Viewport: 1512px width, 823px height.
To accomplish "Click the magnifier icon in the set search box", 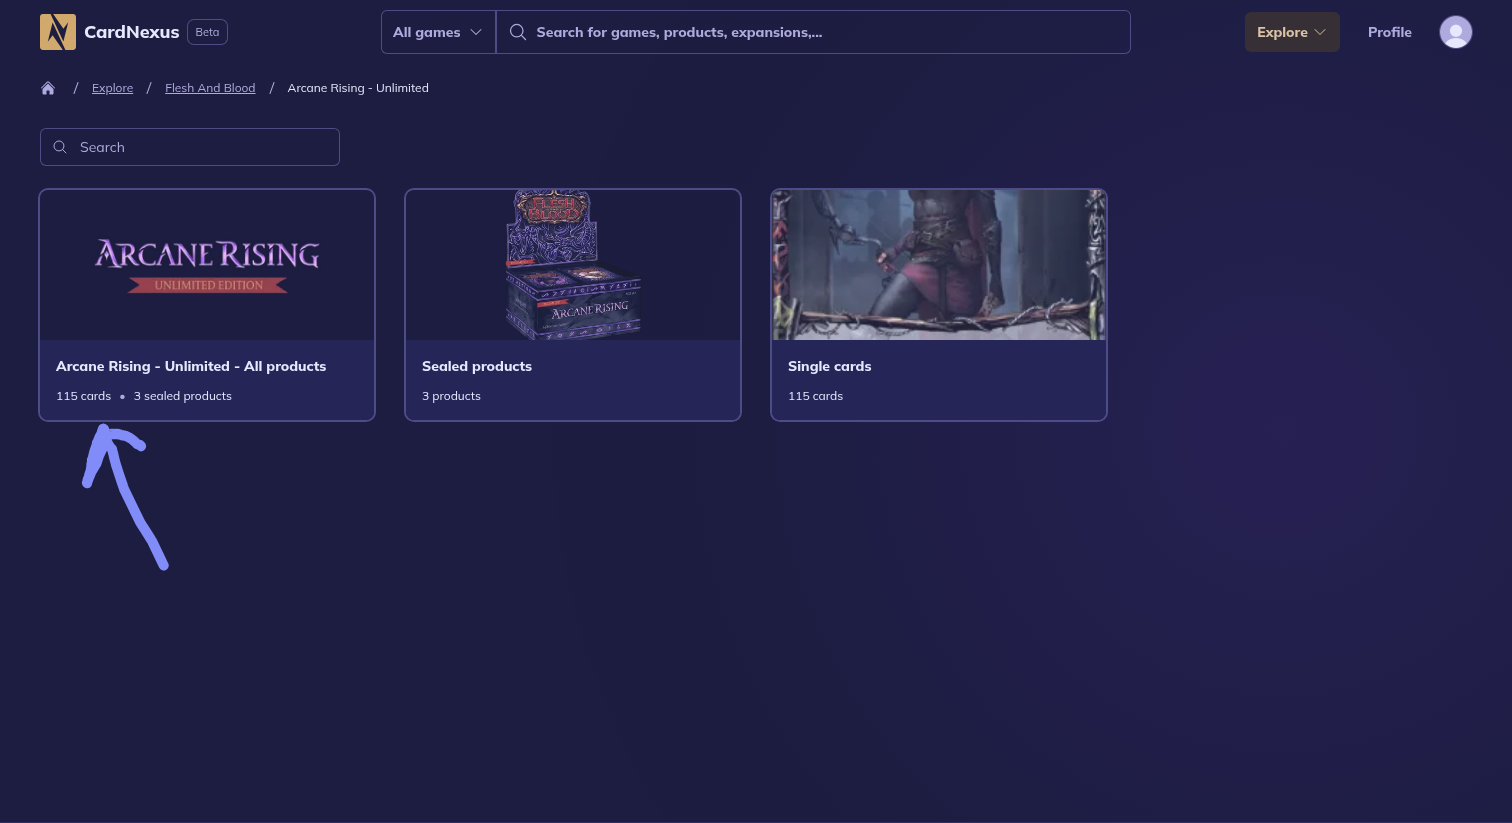I will click(x=60, y=147).
